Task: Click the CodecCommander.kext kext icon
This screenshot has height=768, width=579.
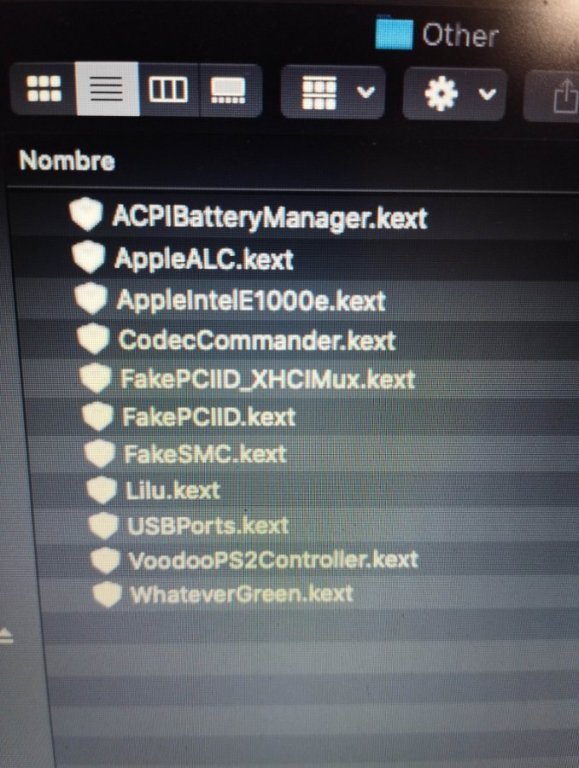Action: [x=93, y=338]
